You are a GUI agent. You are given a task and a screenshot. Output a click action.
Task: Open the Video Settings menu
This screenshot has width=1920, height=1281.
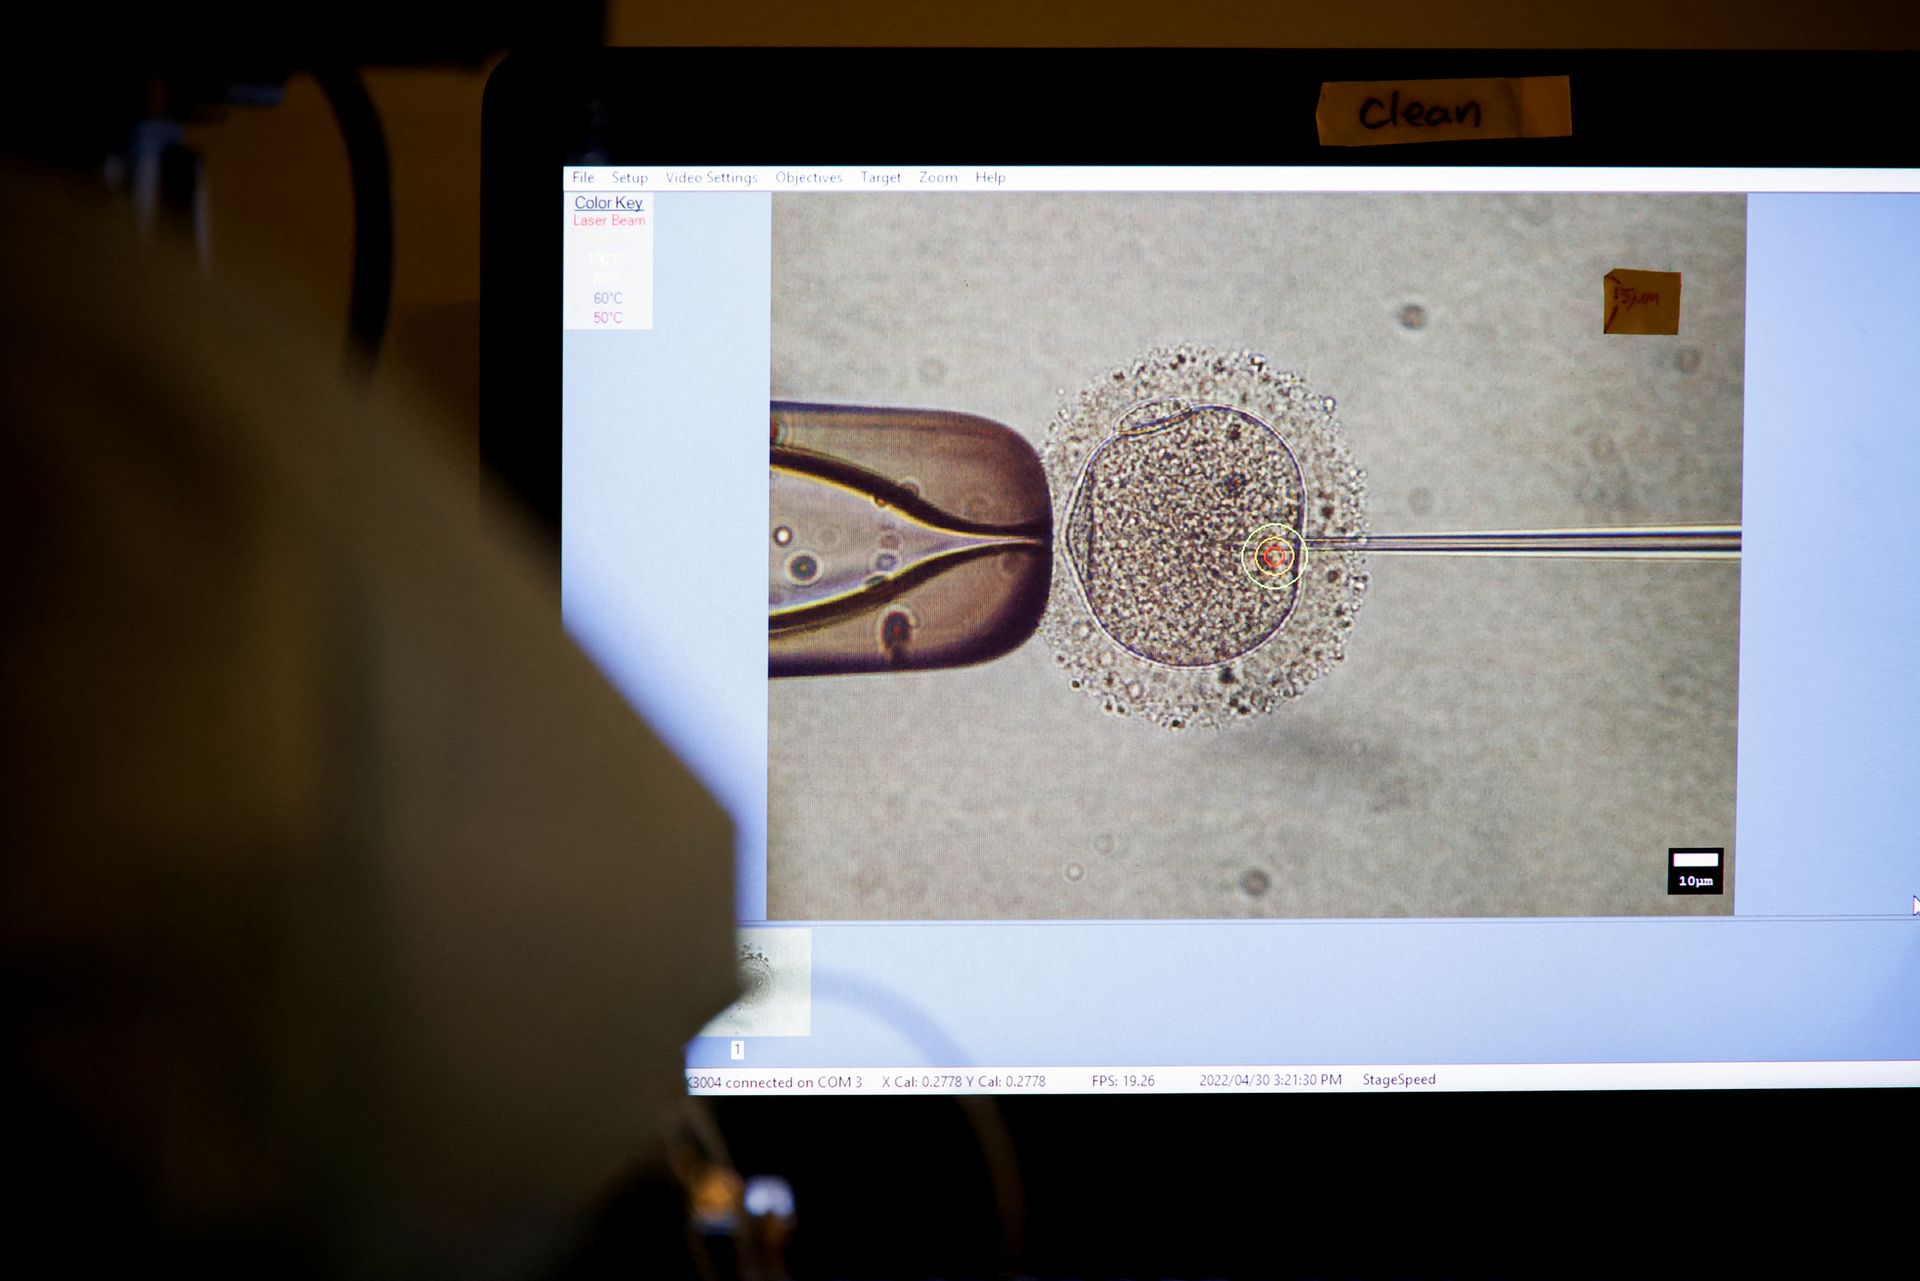coord(712,177)
